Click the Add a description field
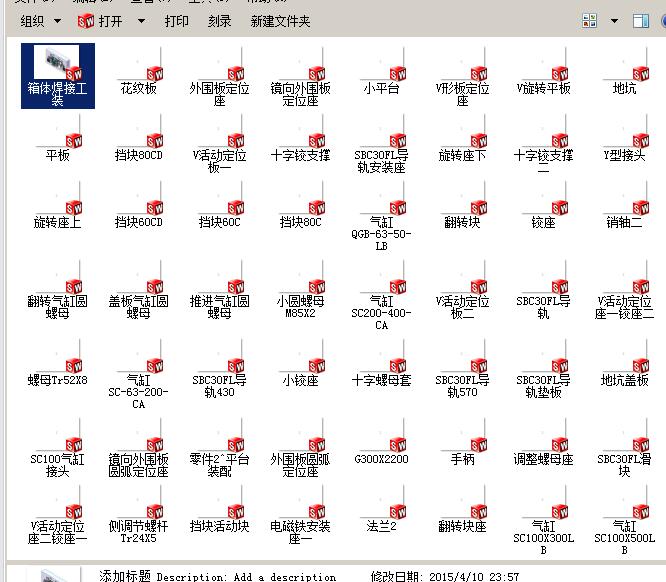 pyautogui.click(x=285, y=576)
